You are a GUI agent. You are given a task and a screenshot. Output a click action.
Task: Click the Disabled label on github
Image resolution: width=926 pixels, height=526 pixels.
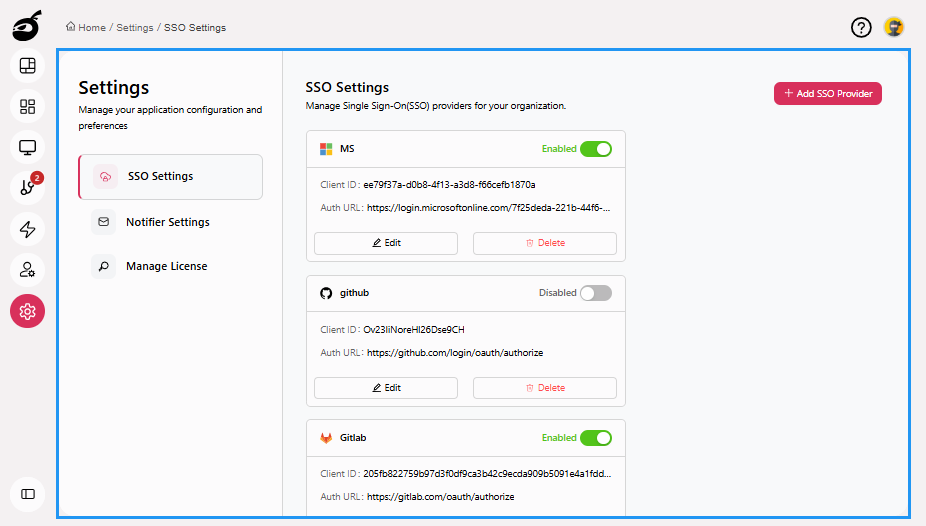(x=557, y=293)
